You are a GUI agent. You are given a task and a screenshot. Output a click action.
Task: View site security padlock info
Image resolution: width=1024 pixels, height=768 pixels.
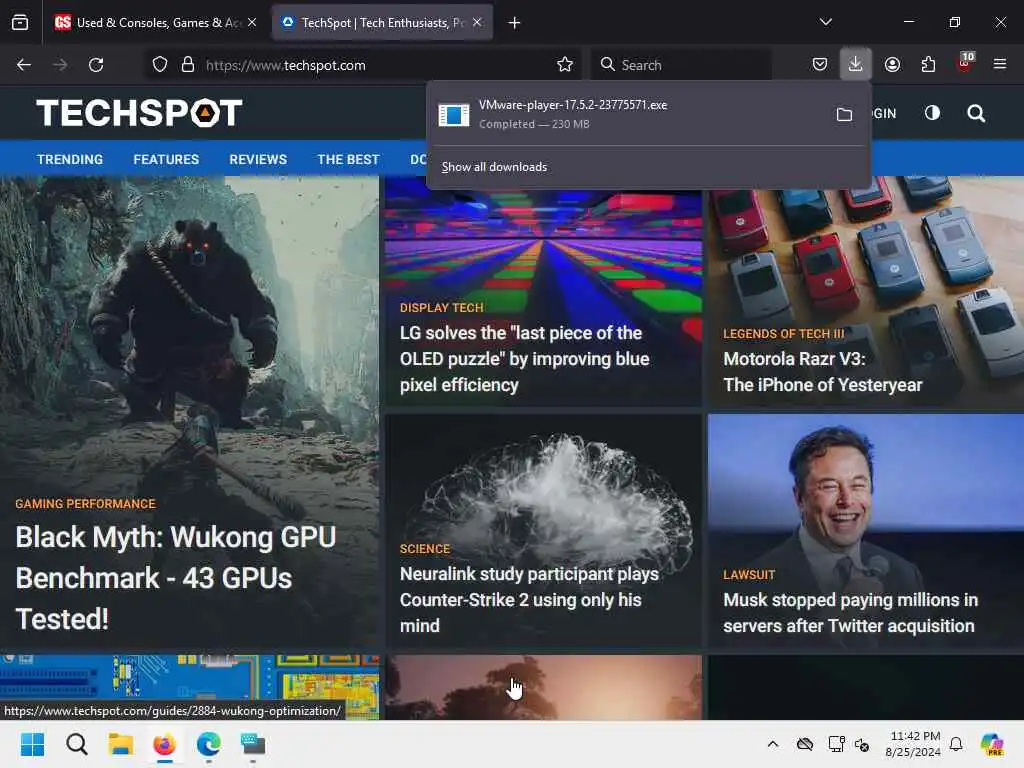point(188,65)
